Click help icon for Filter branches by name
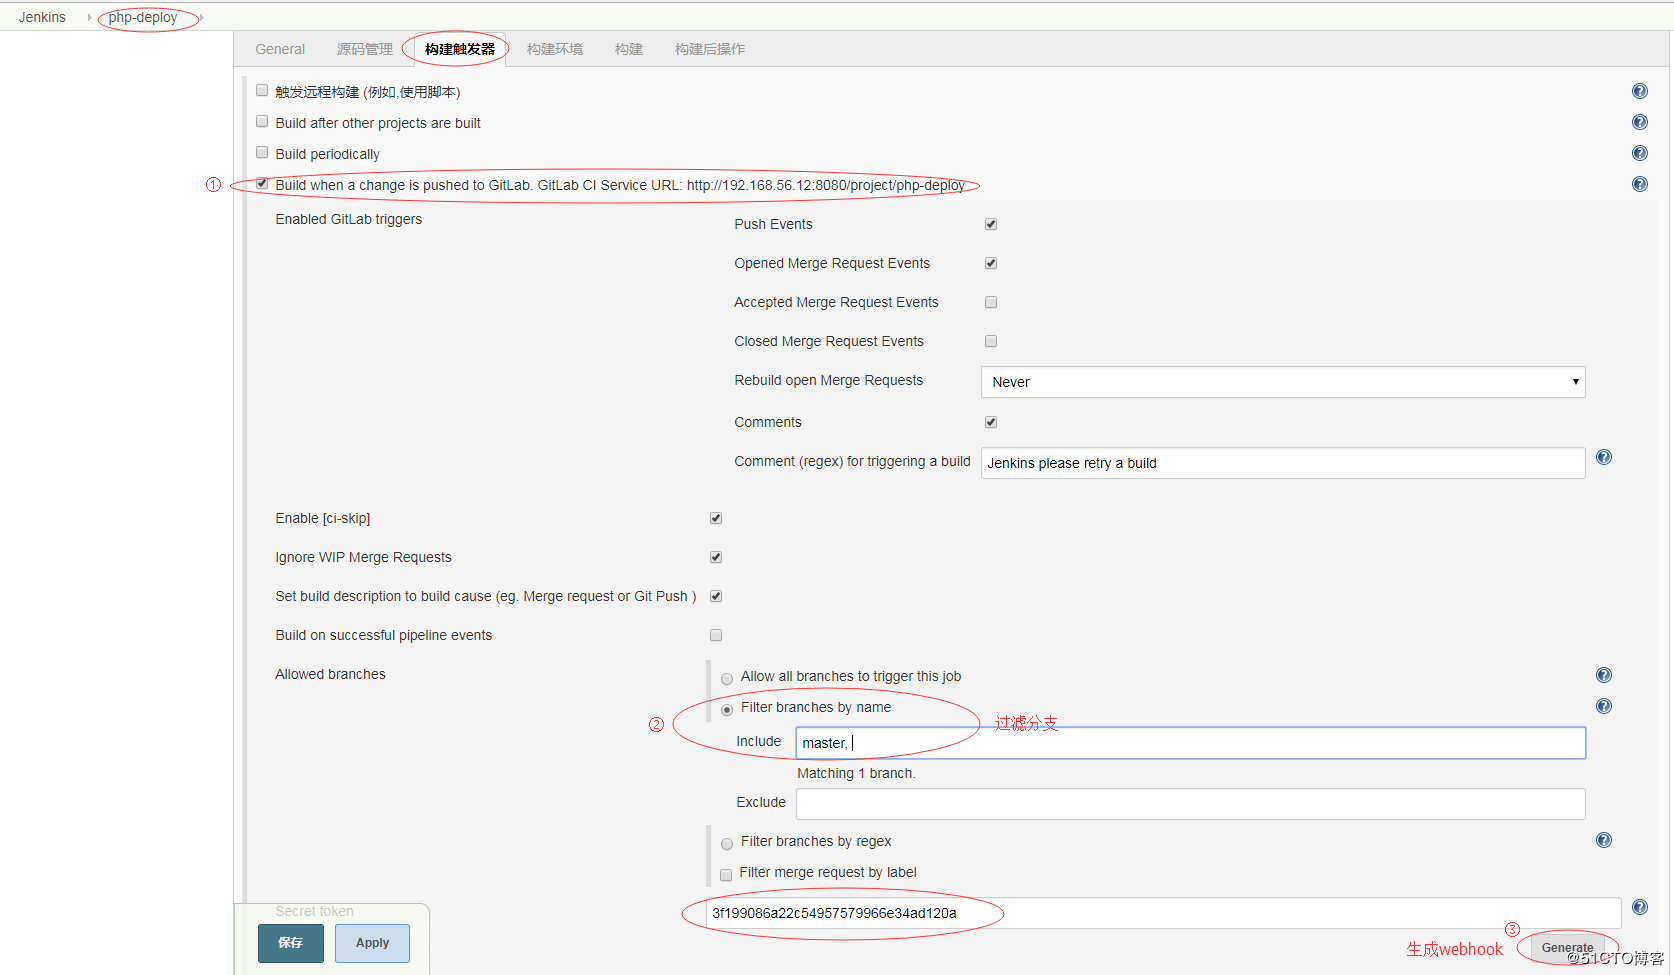The width and height of the screenshot is (1674, 975). (x=1603, y=706)
